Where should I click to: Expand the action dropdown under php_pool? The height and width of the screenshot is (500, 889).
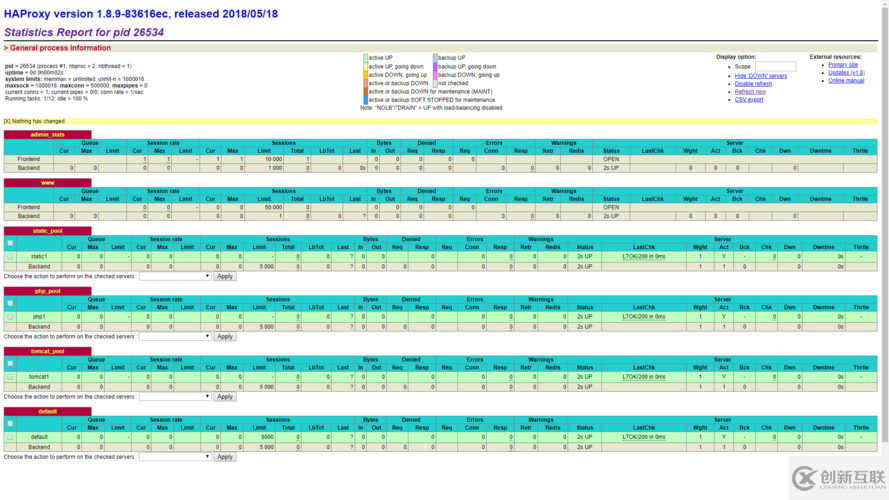coord(174,336)
